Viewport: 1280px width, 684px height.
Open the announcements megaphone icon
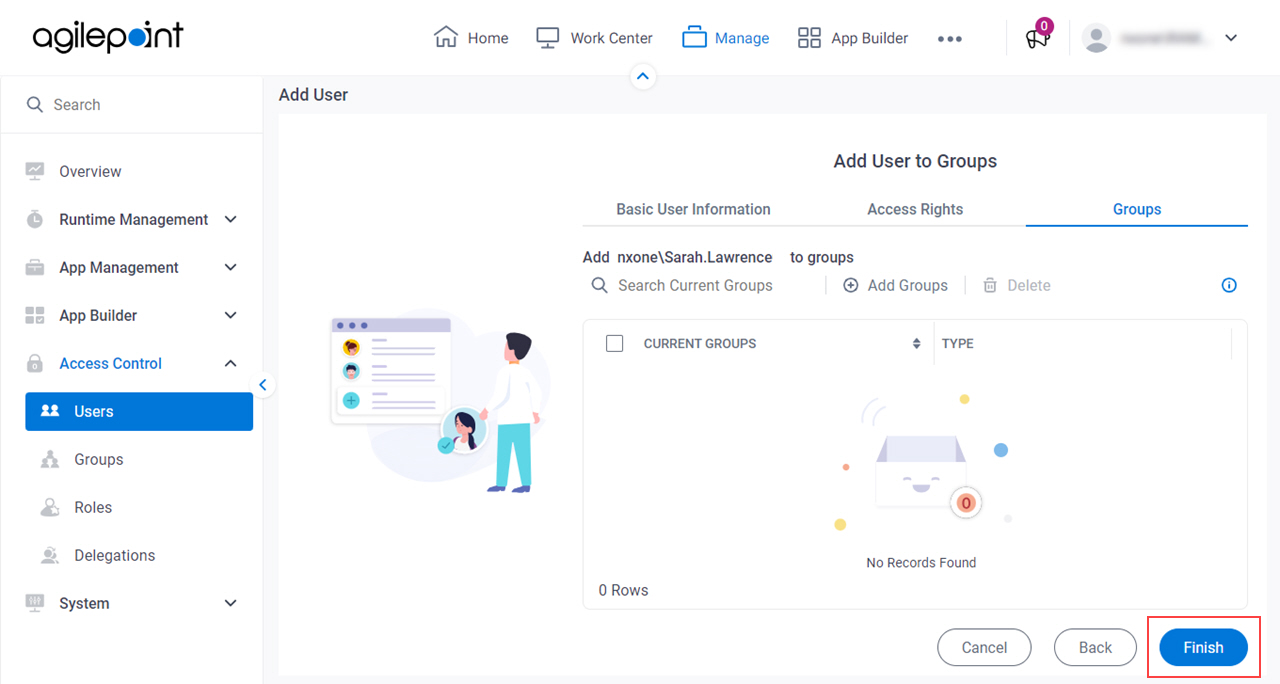pyautogui.click(x=1037, y=39)
